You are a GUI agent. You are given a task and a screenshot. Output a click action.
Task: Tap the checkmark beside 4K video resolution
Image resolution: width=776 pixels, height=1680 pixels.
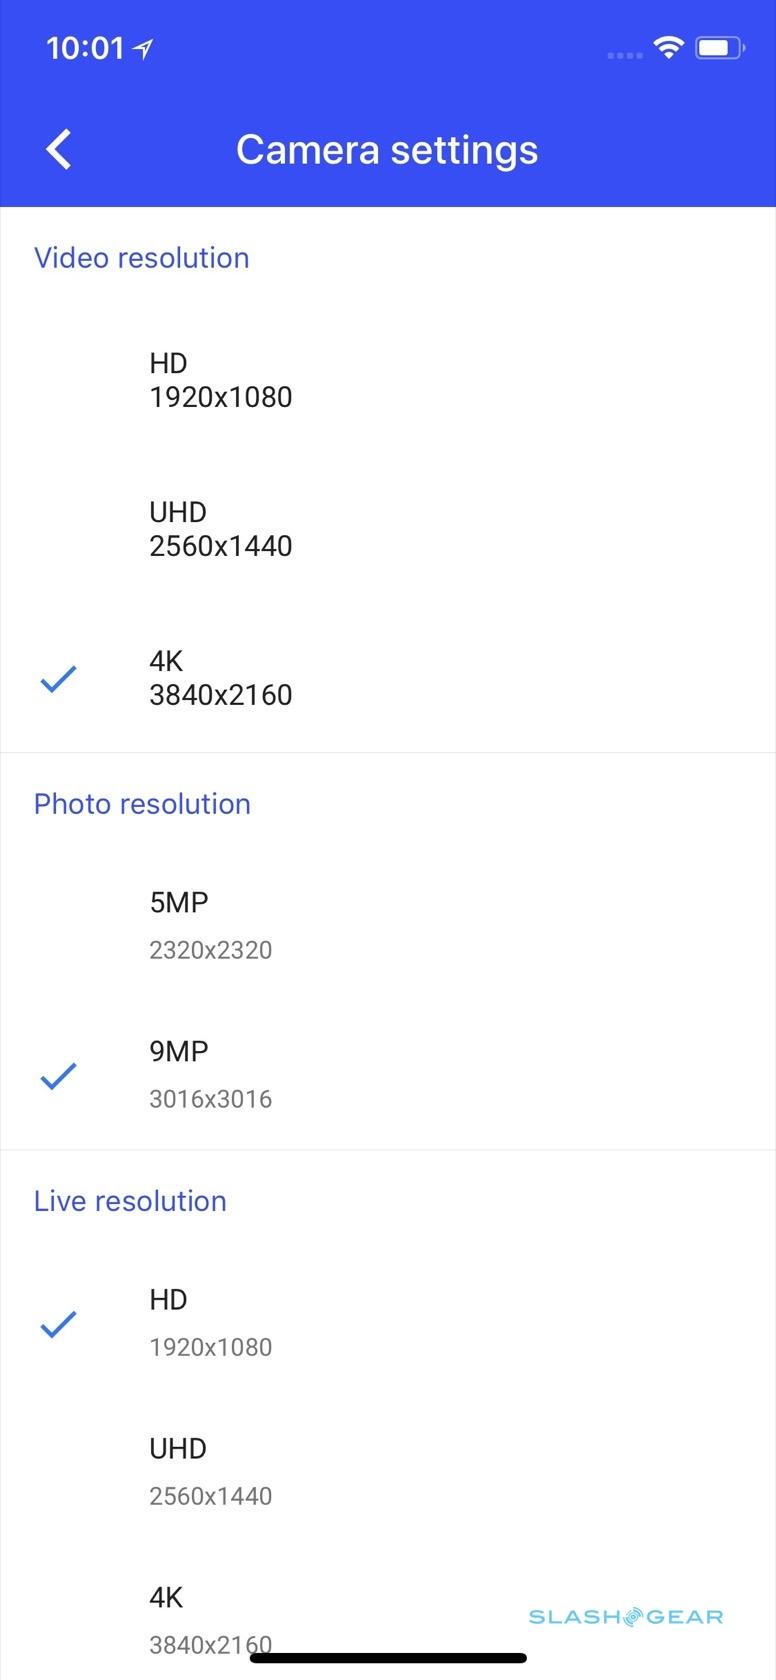[58, 679]
